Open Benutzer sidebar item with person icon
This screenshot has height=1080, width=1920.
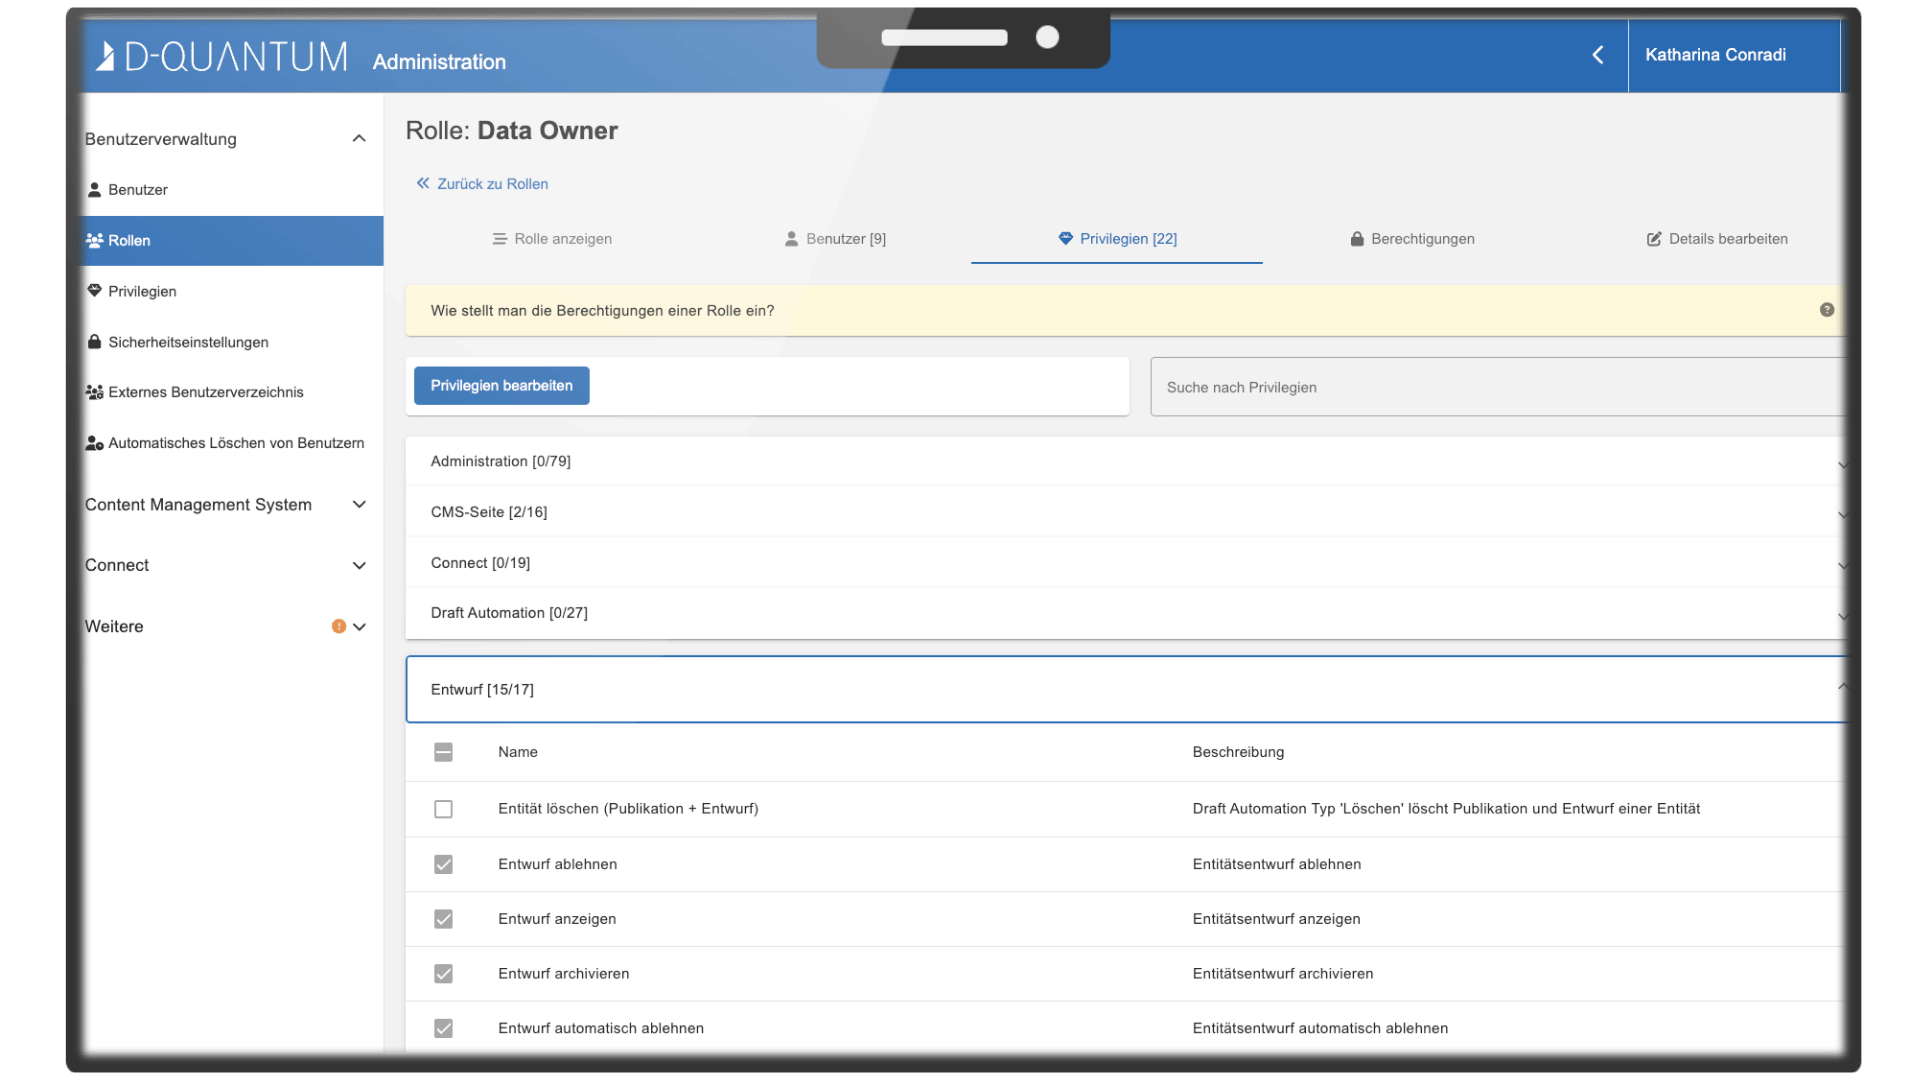(138, 190)
